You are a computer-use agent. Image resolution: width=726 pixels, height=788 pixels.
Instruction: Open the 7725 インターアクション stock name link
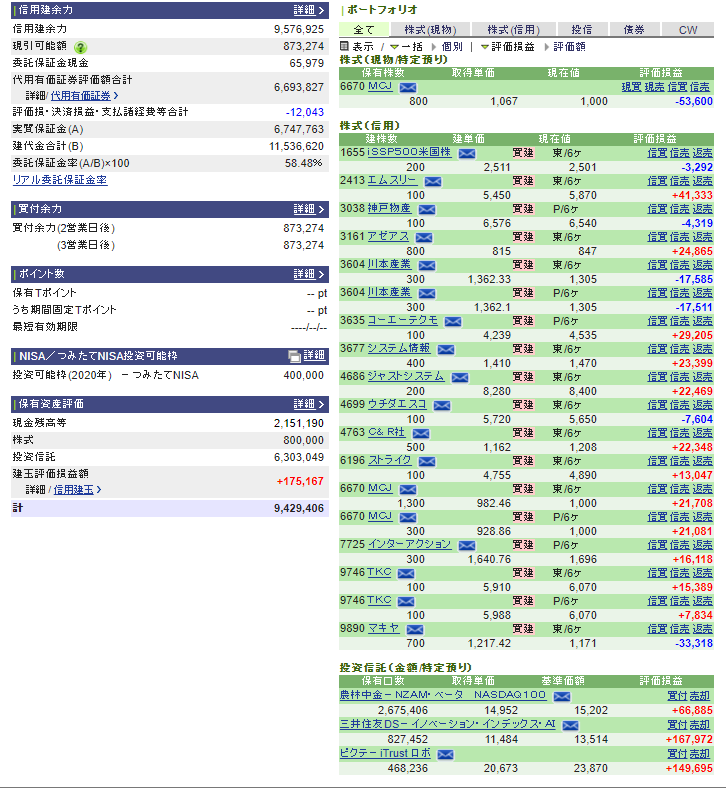(x=409, y=544)
